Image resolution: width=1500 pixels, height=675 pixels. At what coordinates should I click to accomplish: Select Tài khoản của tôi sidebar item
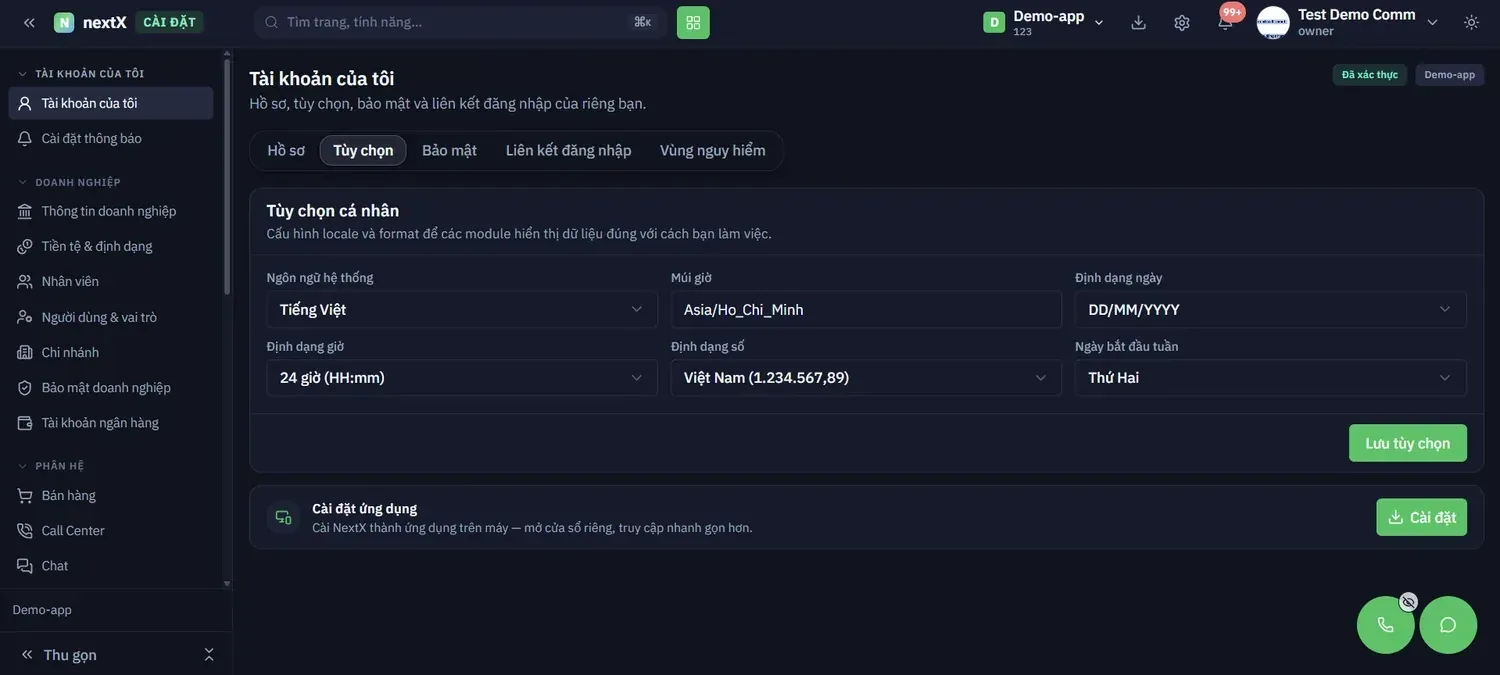coord(111,103)
